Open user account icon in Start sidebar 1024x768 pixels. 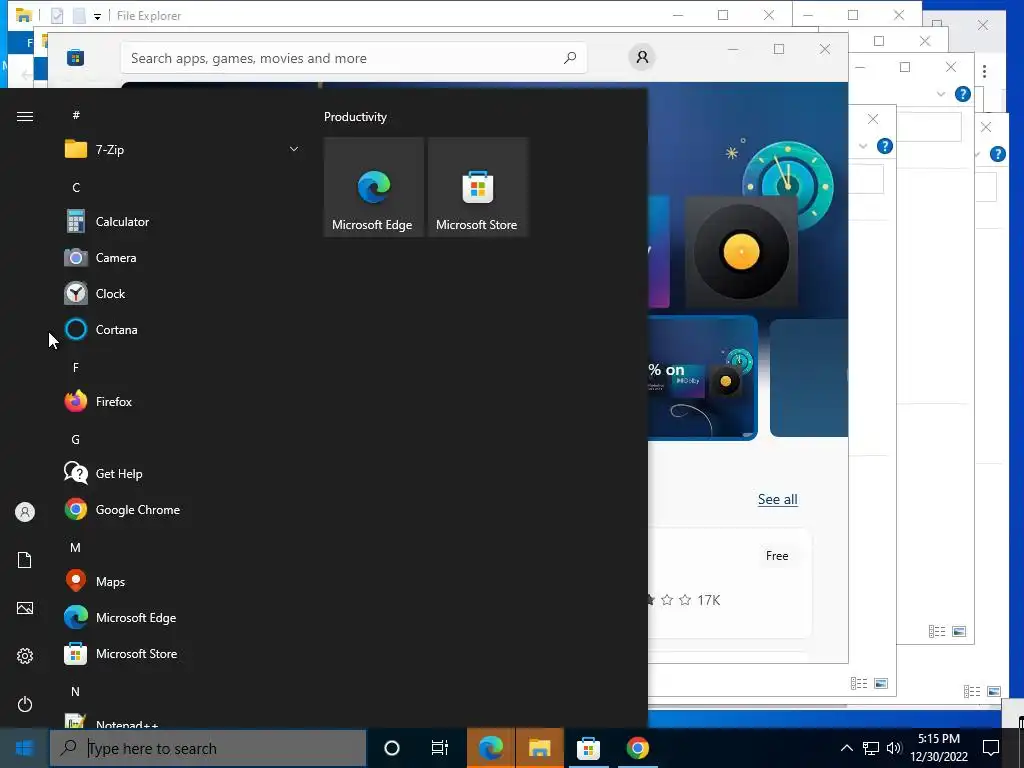tap(25, 512)
